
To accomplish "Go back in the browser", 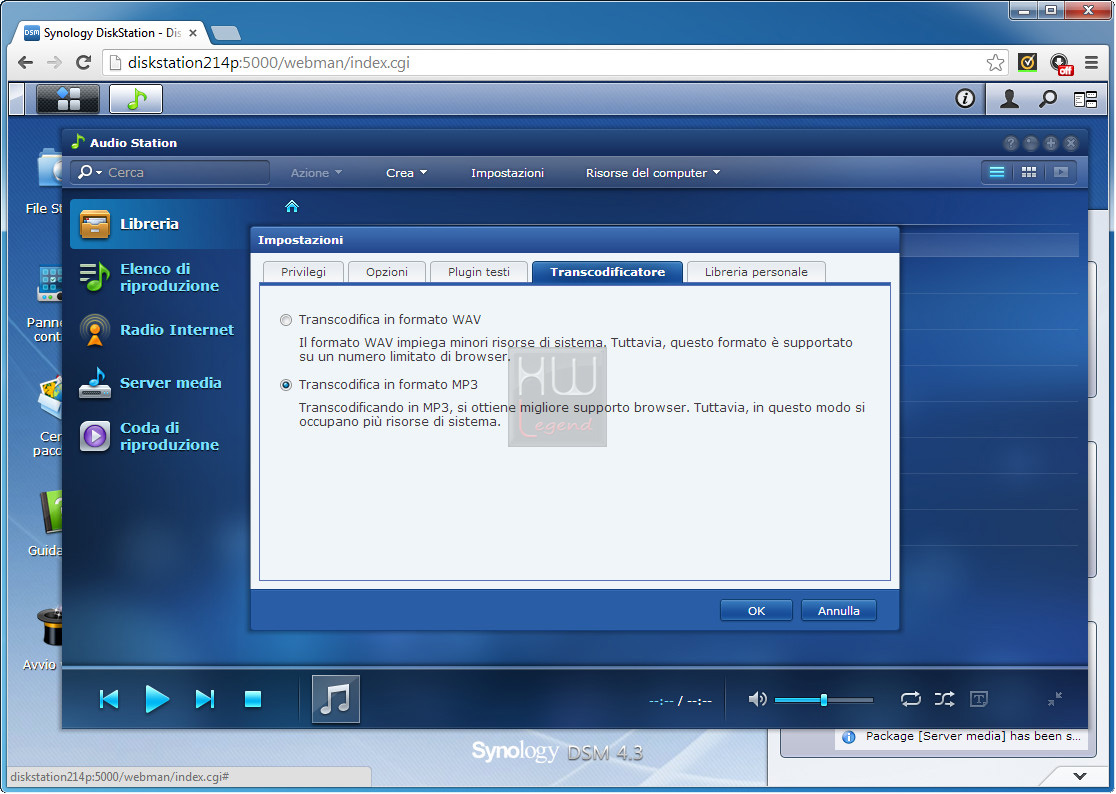I will click(26, 63).
